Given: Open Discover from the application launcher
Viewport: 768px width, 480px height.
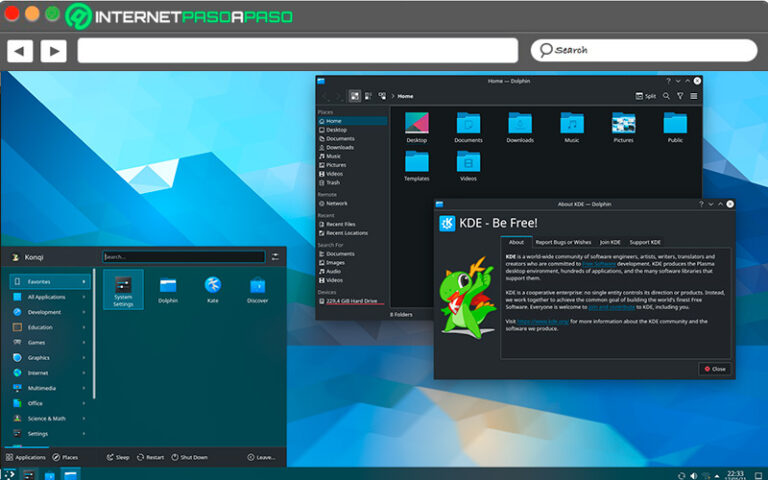Looking at the screenshot, I should coord(257,287).
